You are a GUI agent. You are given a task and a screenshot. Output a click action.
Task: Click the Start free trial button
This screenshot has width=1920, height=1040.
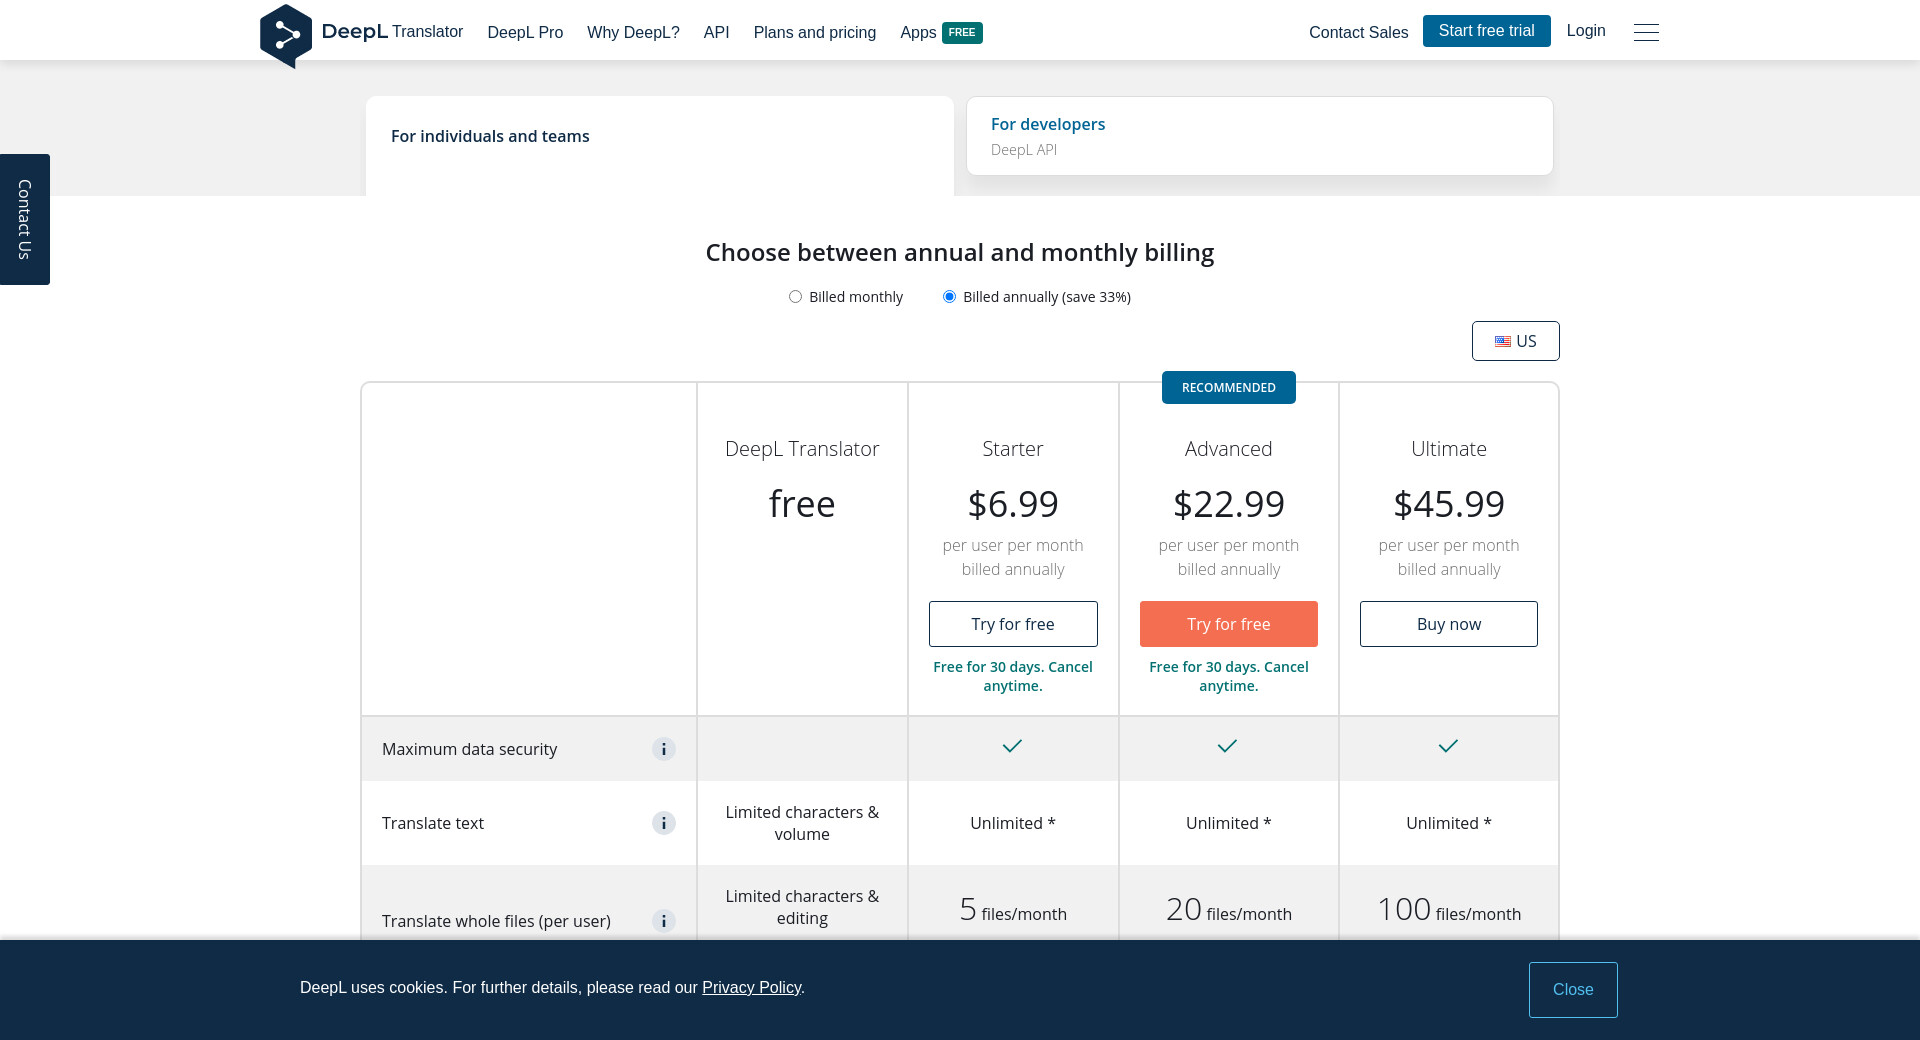(x=1486, y=31)
